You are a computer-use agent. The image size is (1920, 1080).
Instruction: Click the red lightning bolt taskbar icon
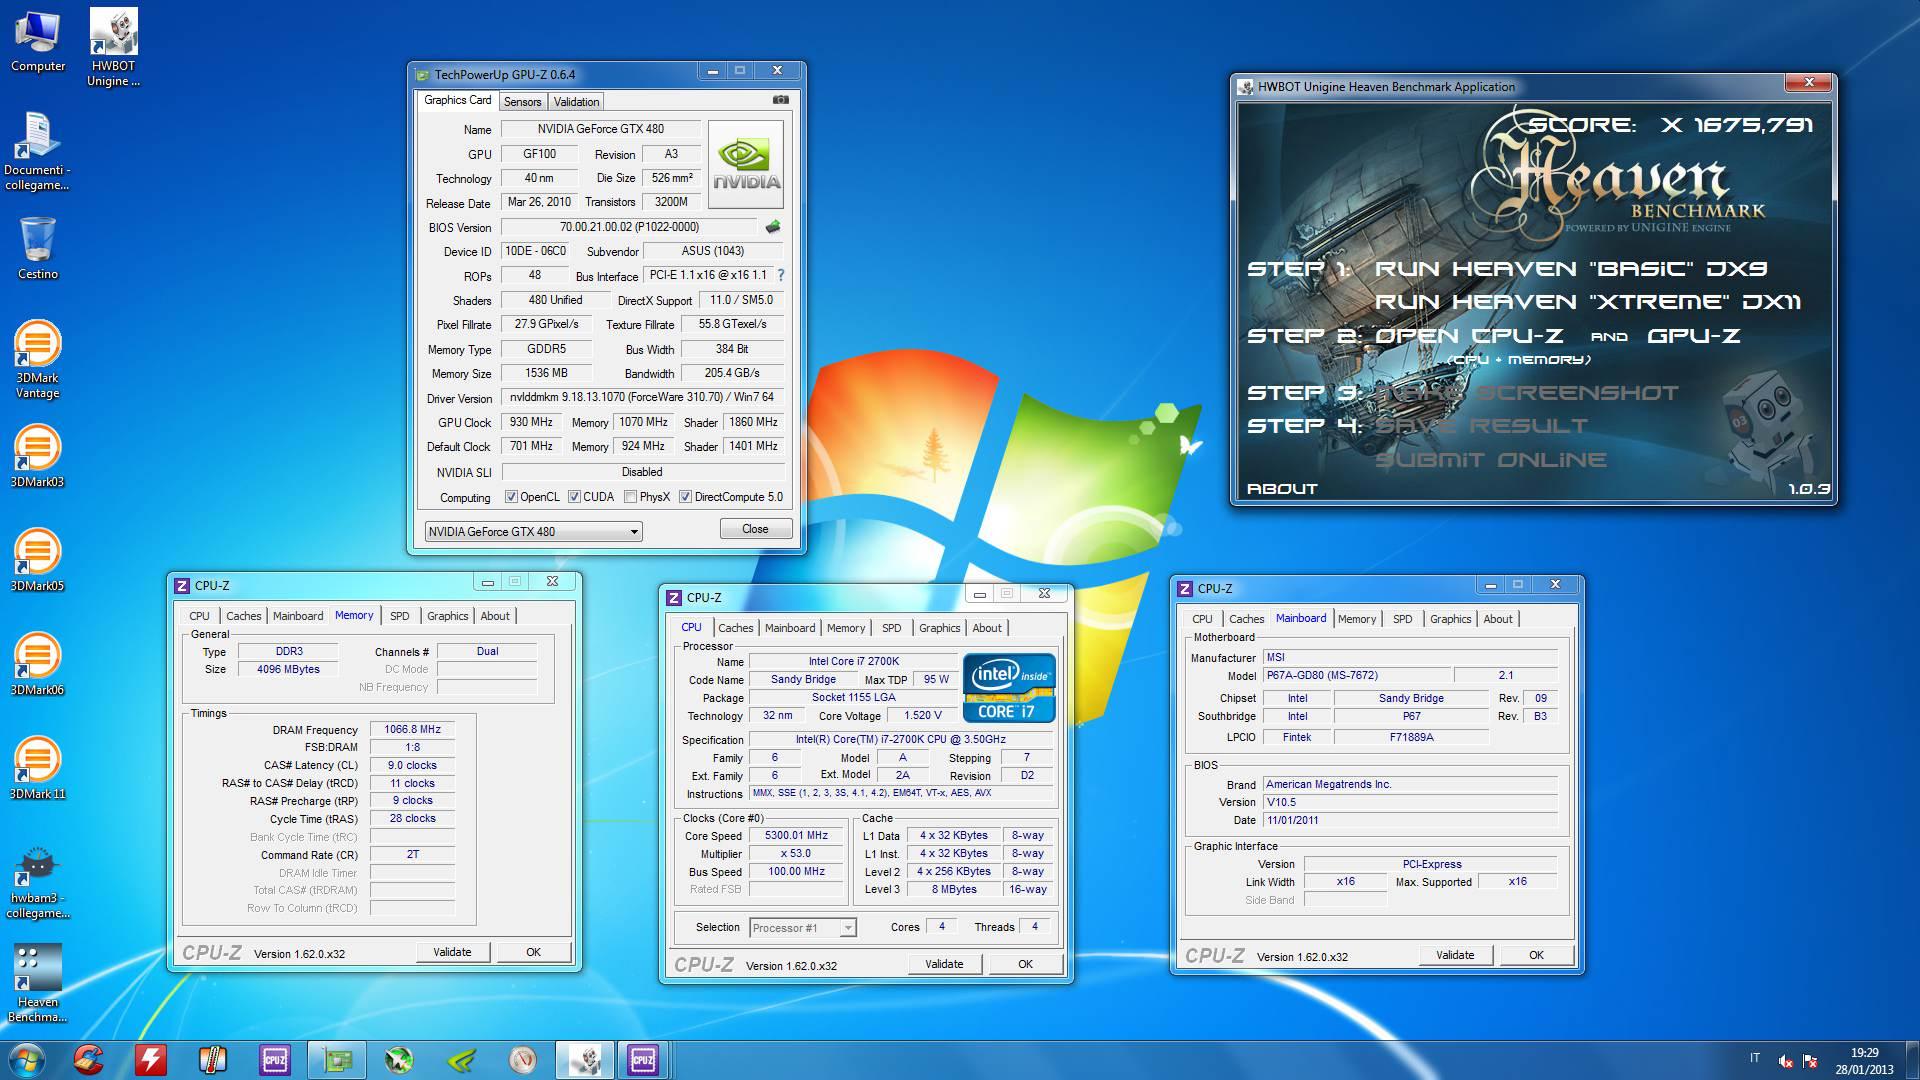click(151, 1060)
